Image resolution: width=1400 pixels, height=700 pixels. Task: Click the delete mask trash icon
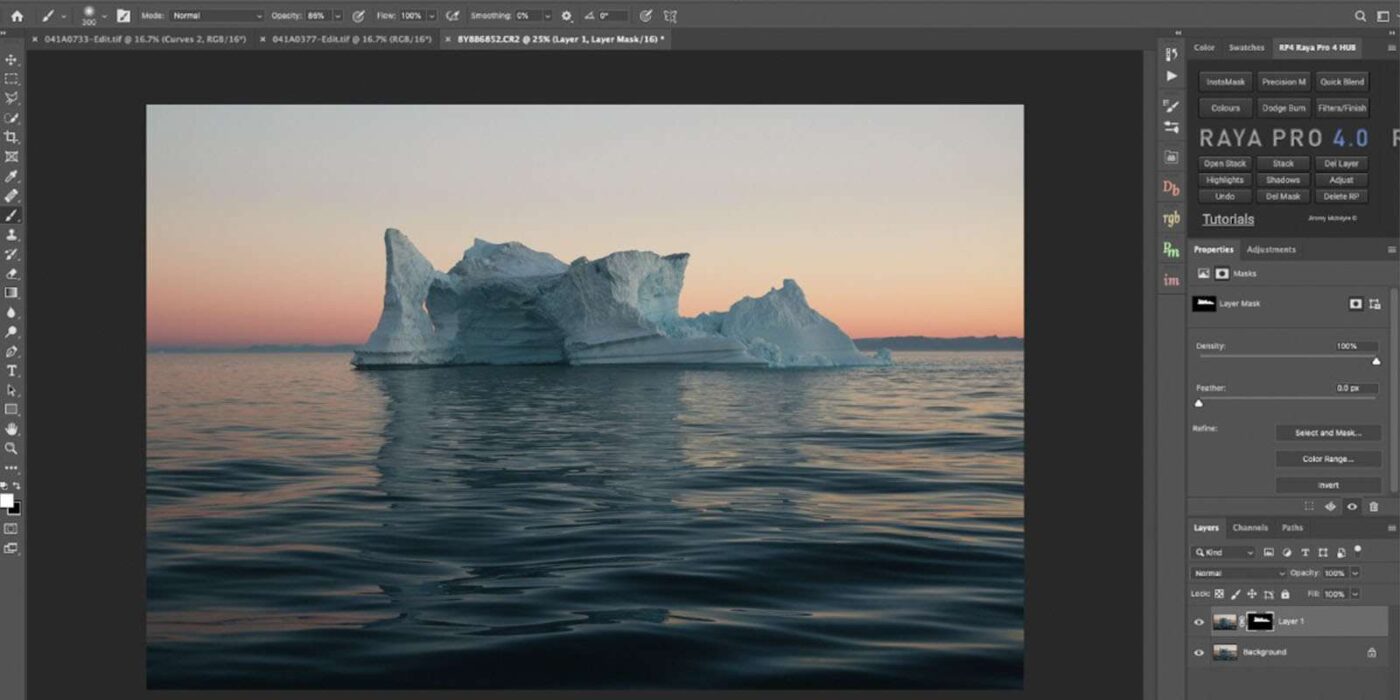coord(1374,507)
